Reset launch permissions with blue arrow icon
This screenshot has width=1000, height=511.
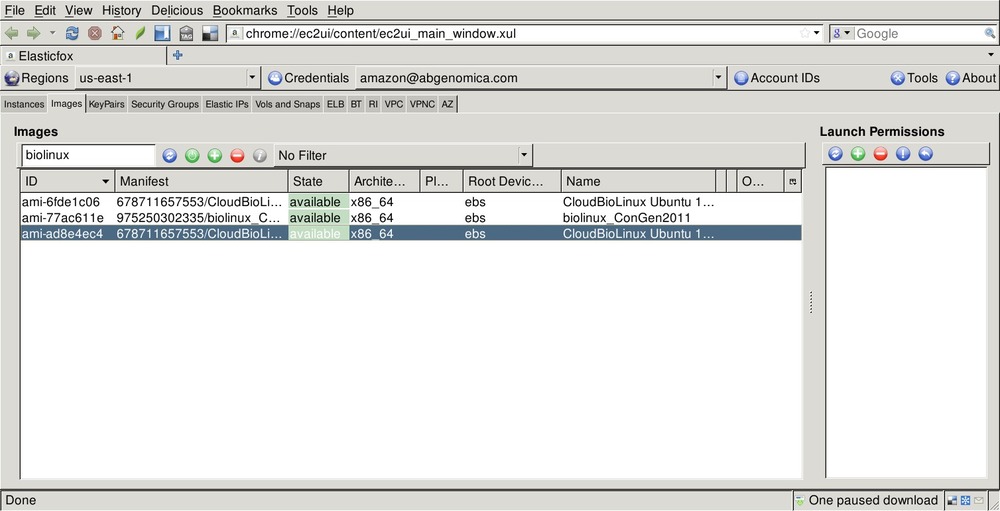point(925,153)
